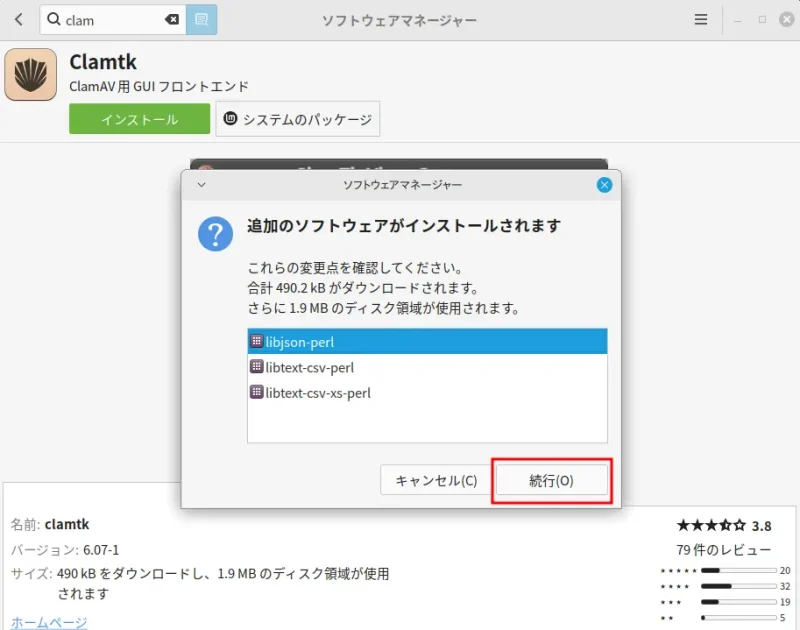Close the main ソフトウェアマネージャー window
This screenshot has height=630, width=800.
click(x=787, y=19)
